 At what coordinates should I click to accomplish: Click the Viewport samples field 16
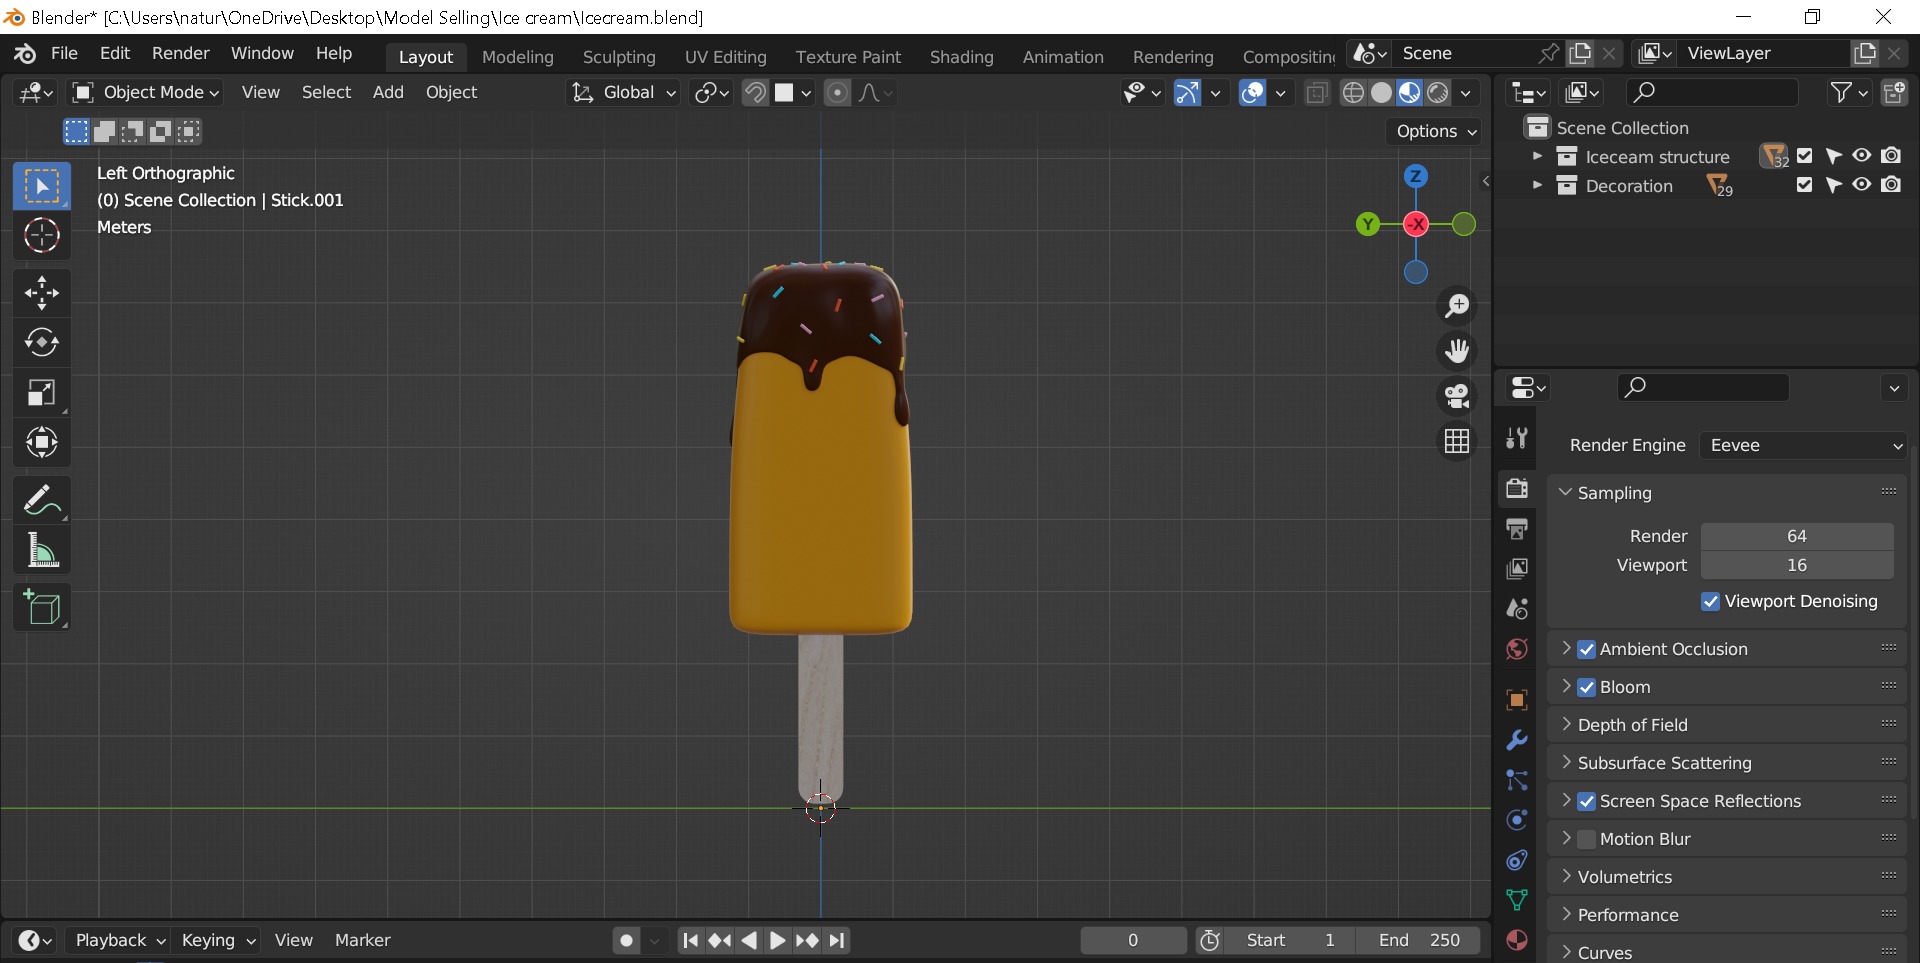pyautogui.click(x=1797, y=565)
